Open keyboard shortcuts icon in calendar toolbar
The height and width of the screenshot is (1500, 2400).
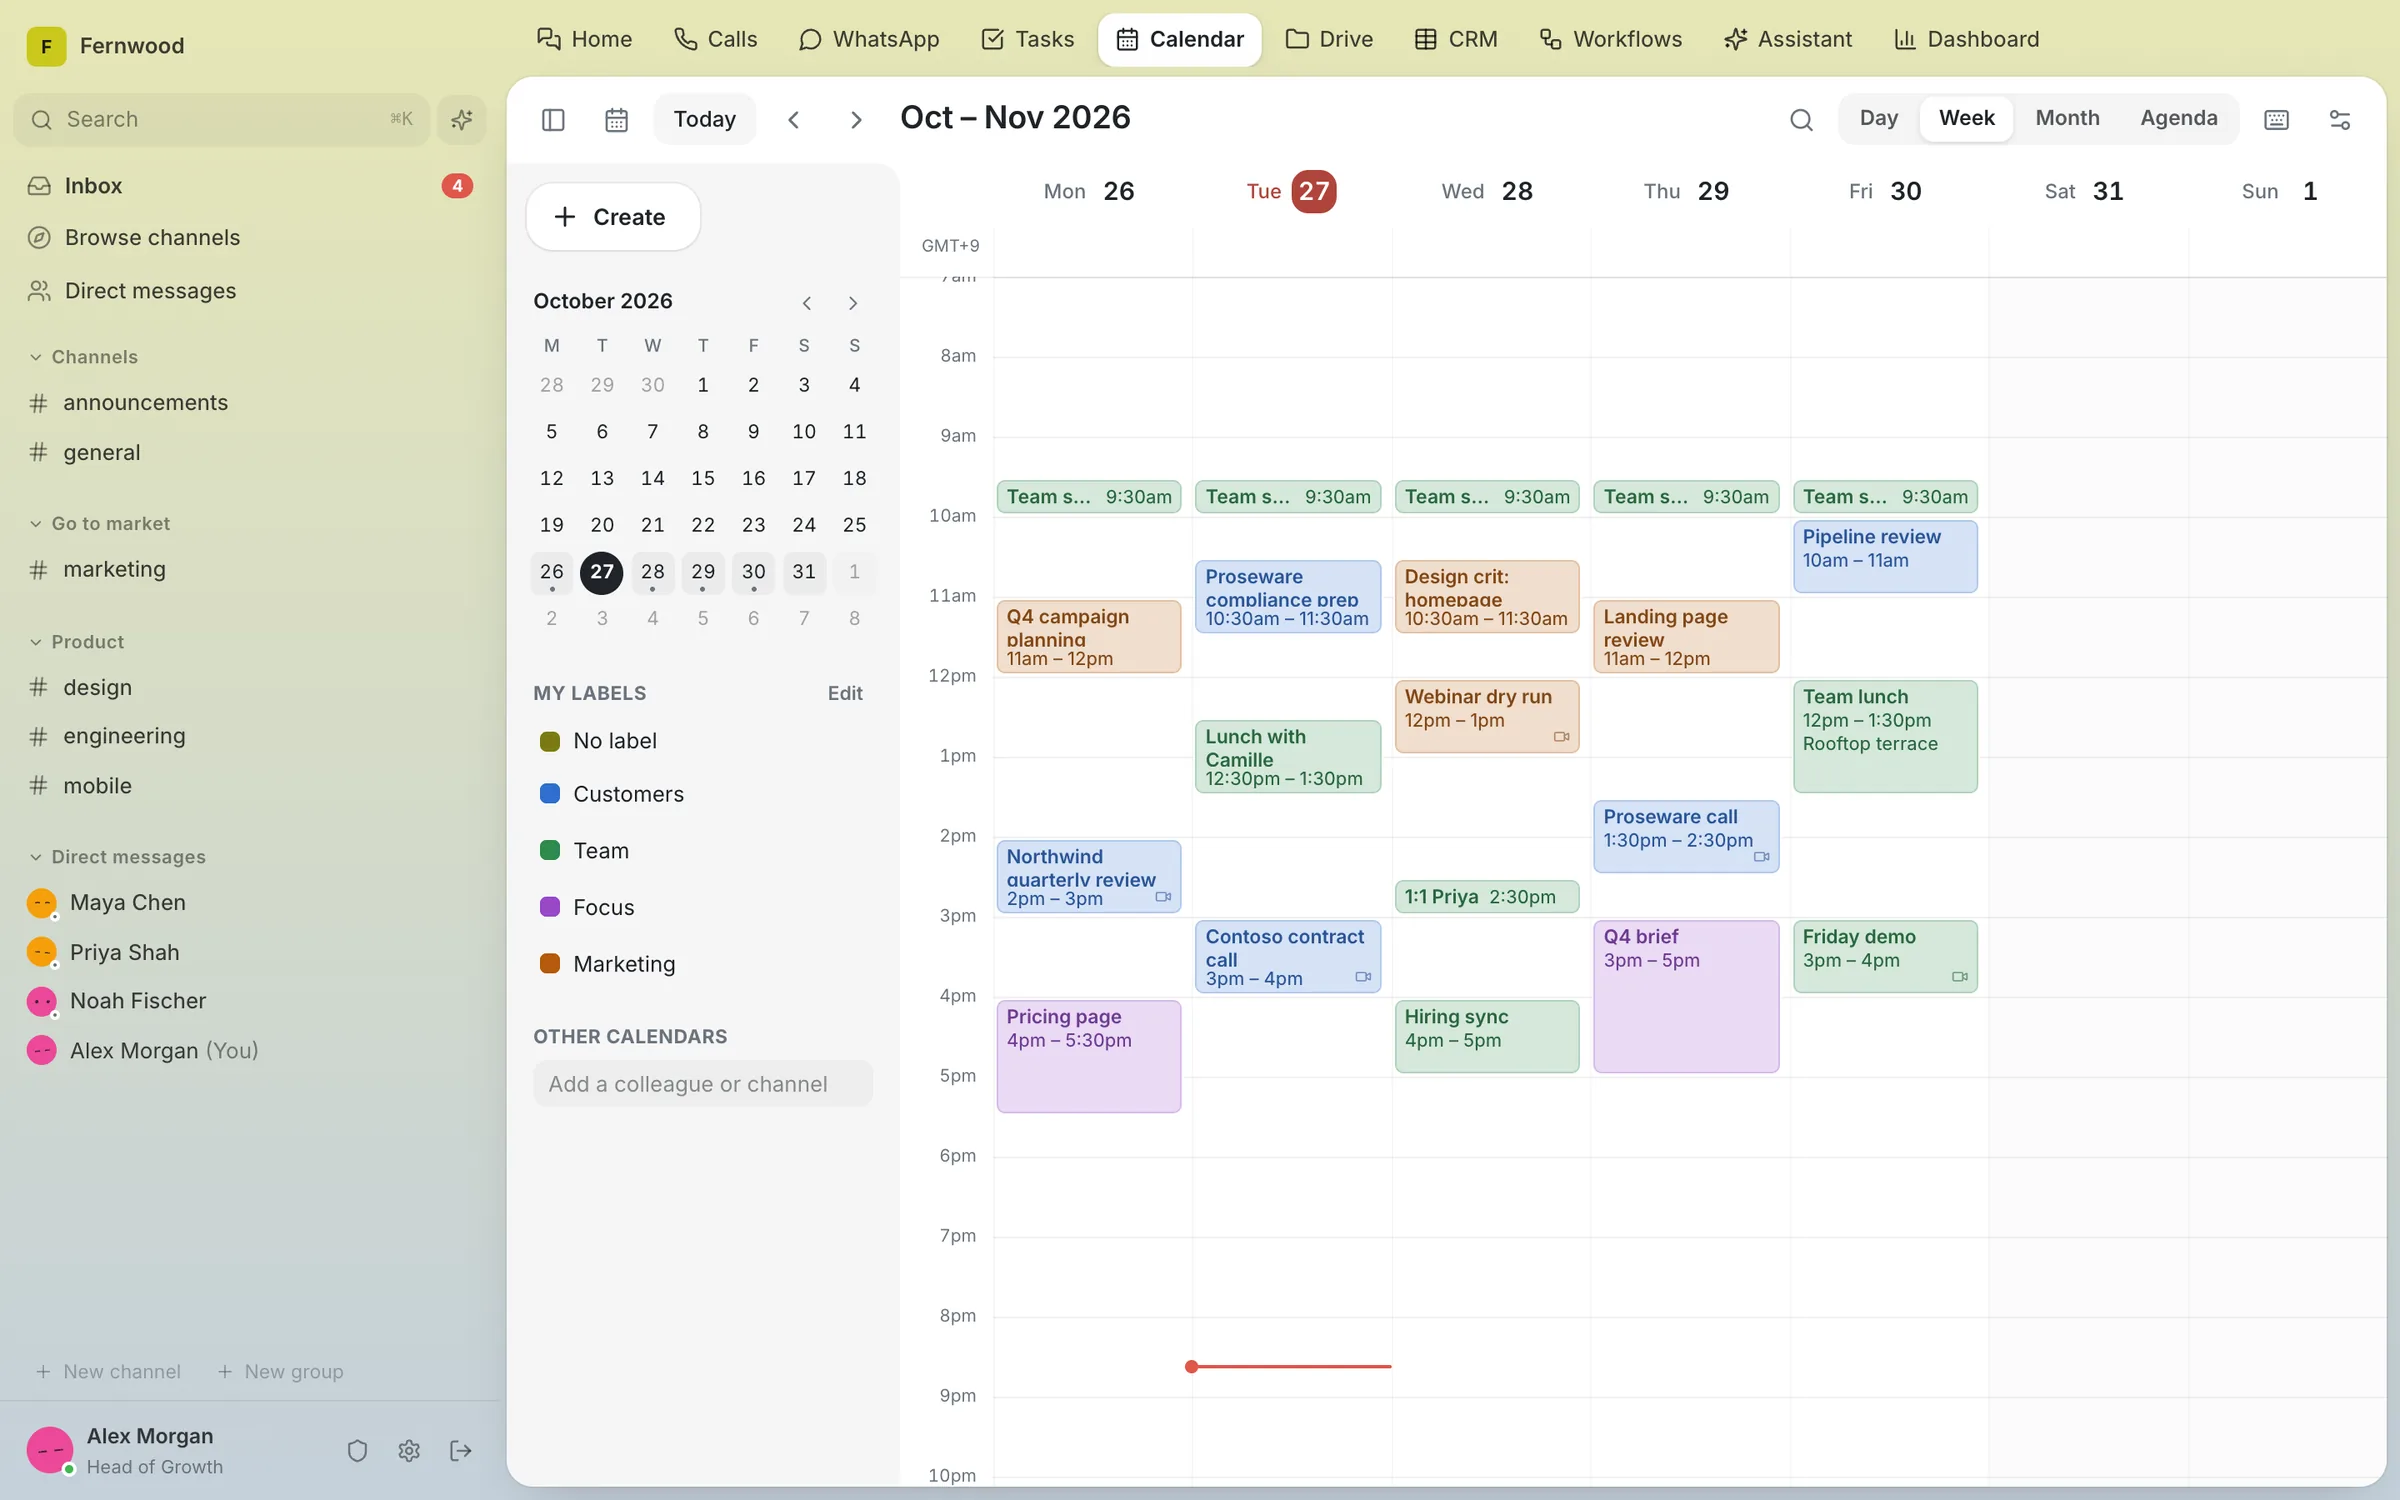click(x=2277, y=120)
